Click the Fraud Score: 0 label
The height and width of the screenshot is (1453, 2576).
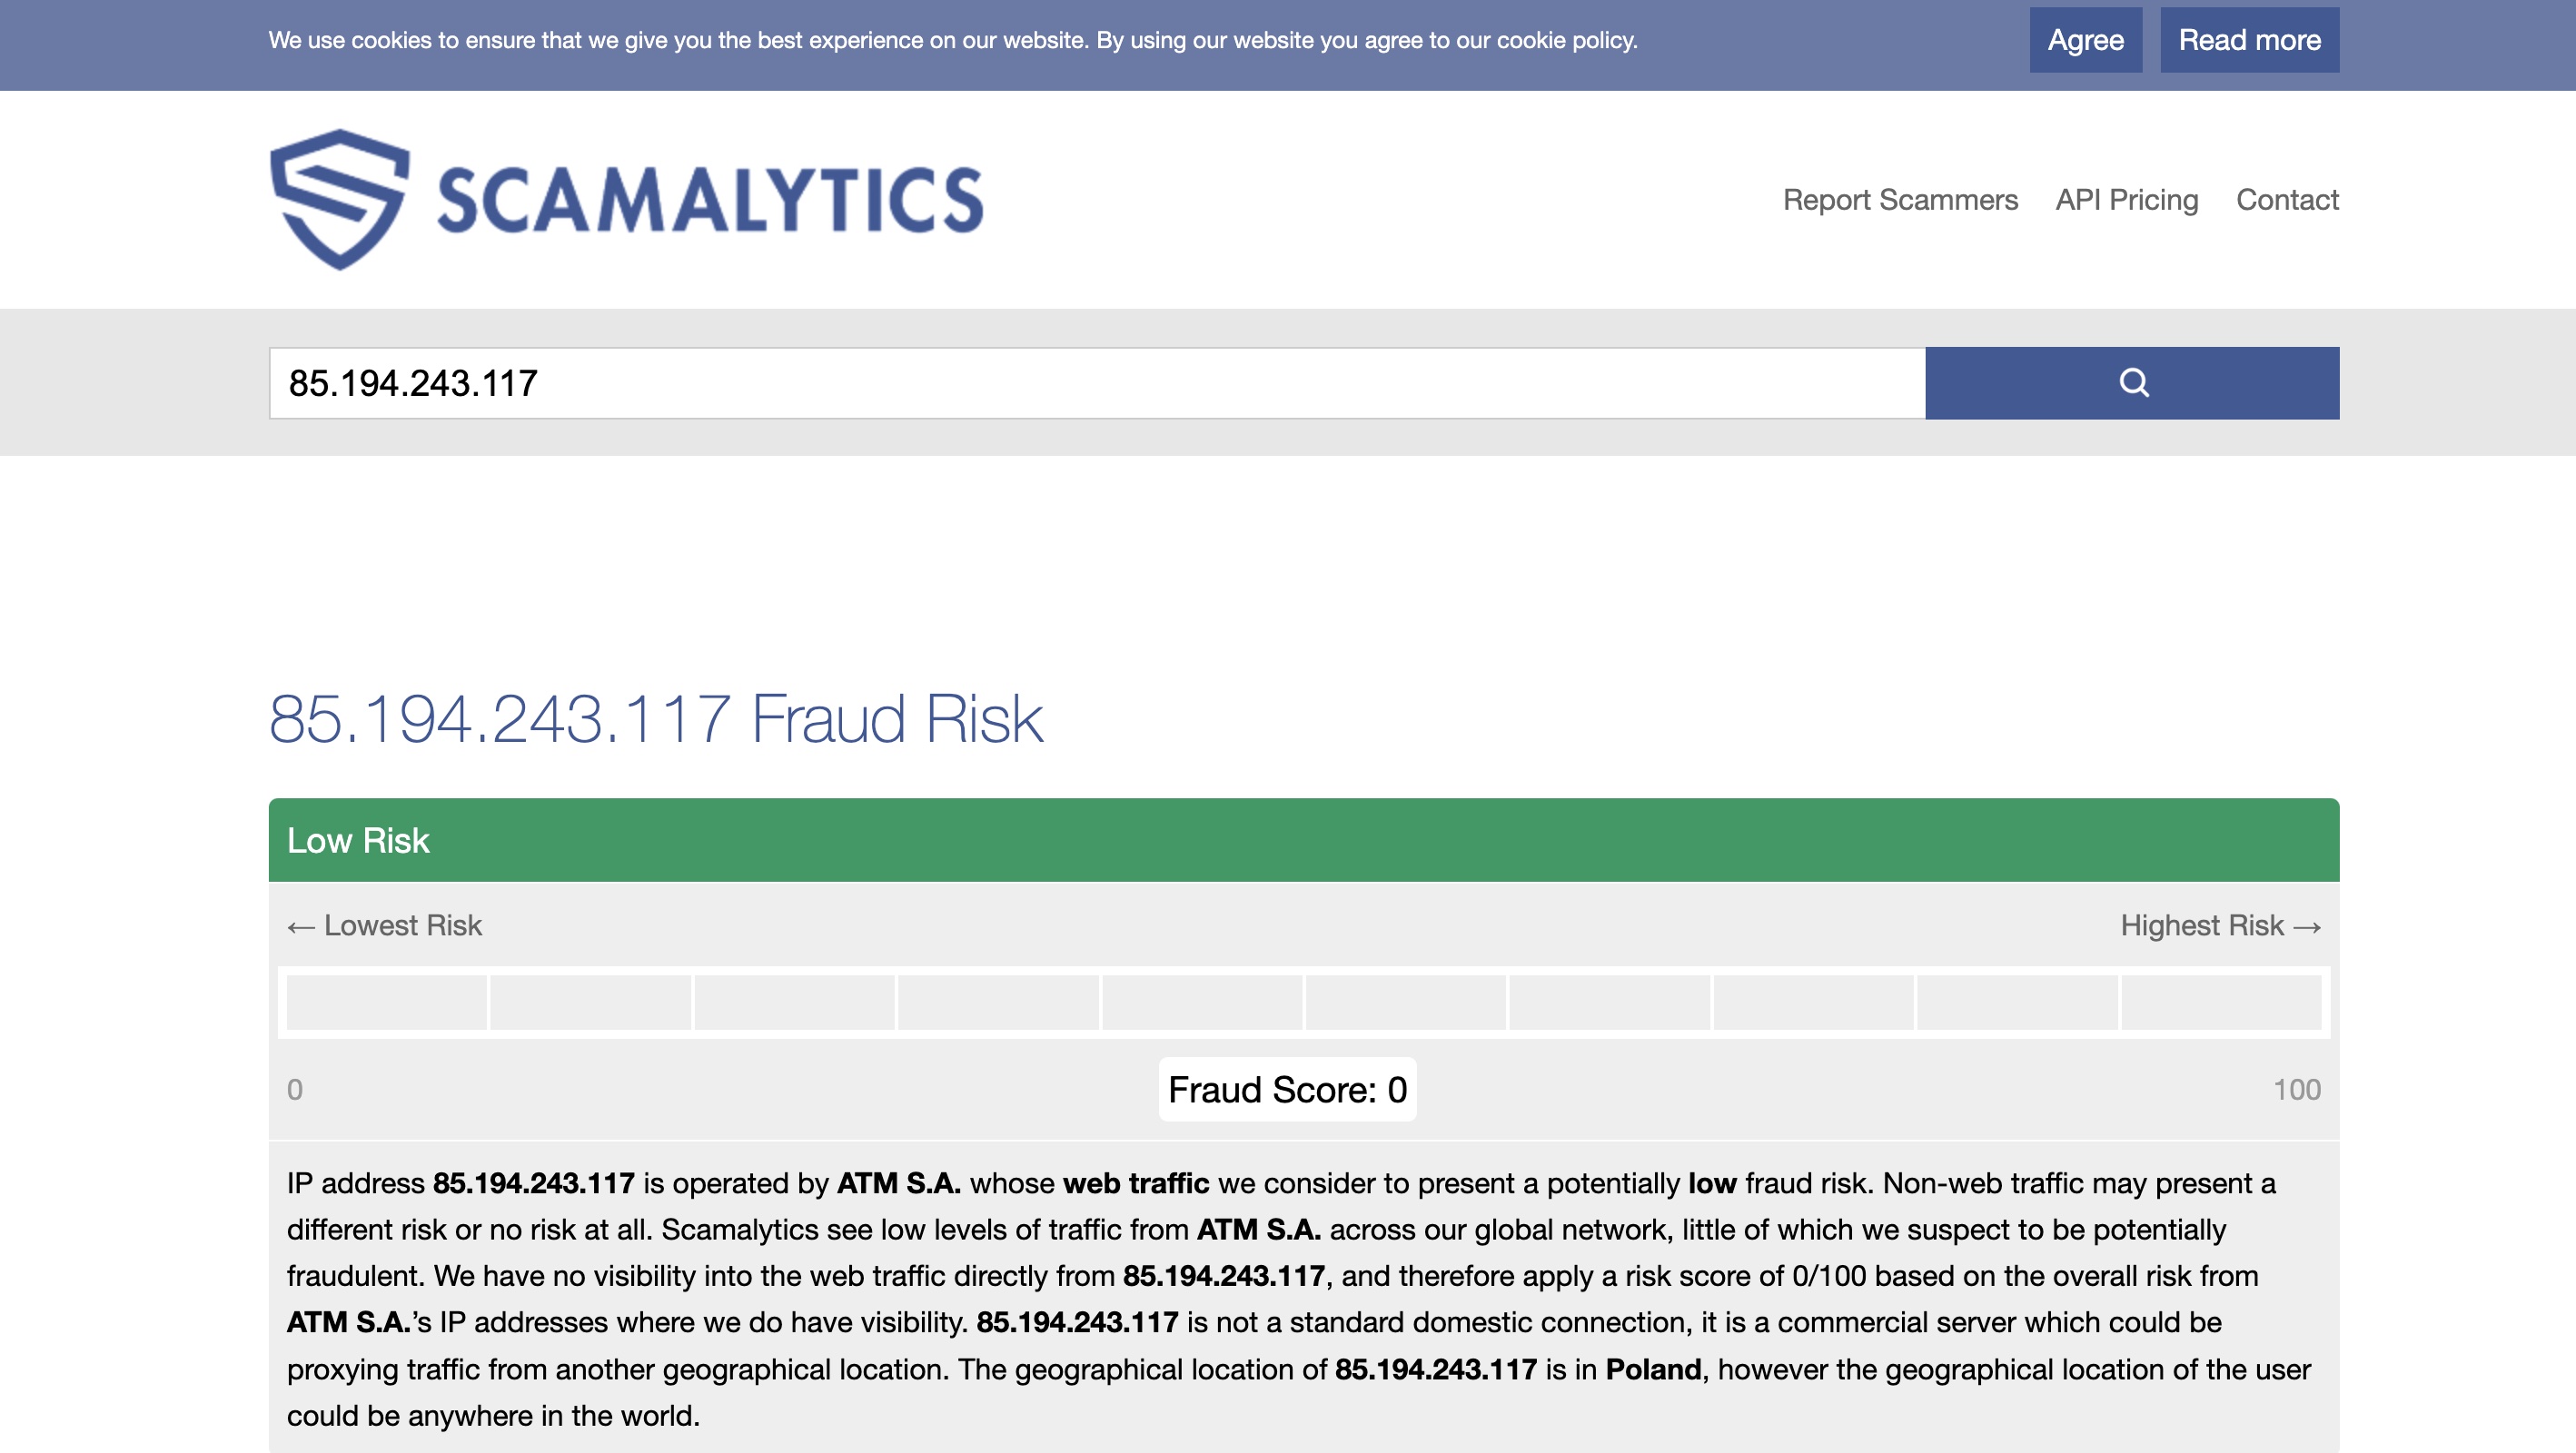tap(1287, 1089)
